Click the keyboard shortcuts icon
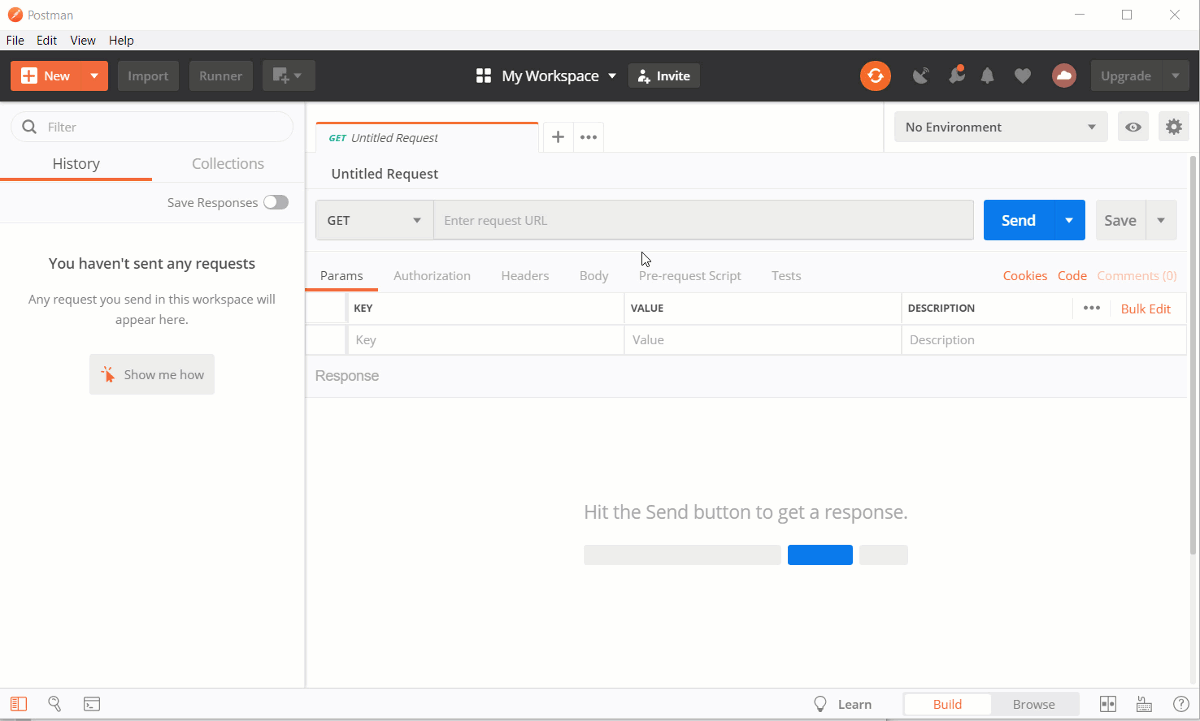 (1144, 704)
